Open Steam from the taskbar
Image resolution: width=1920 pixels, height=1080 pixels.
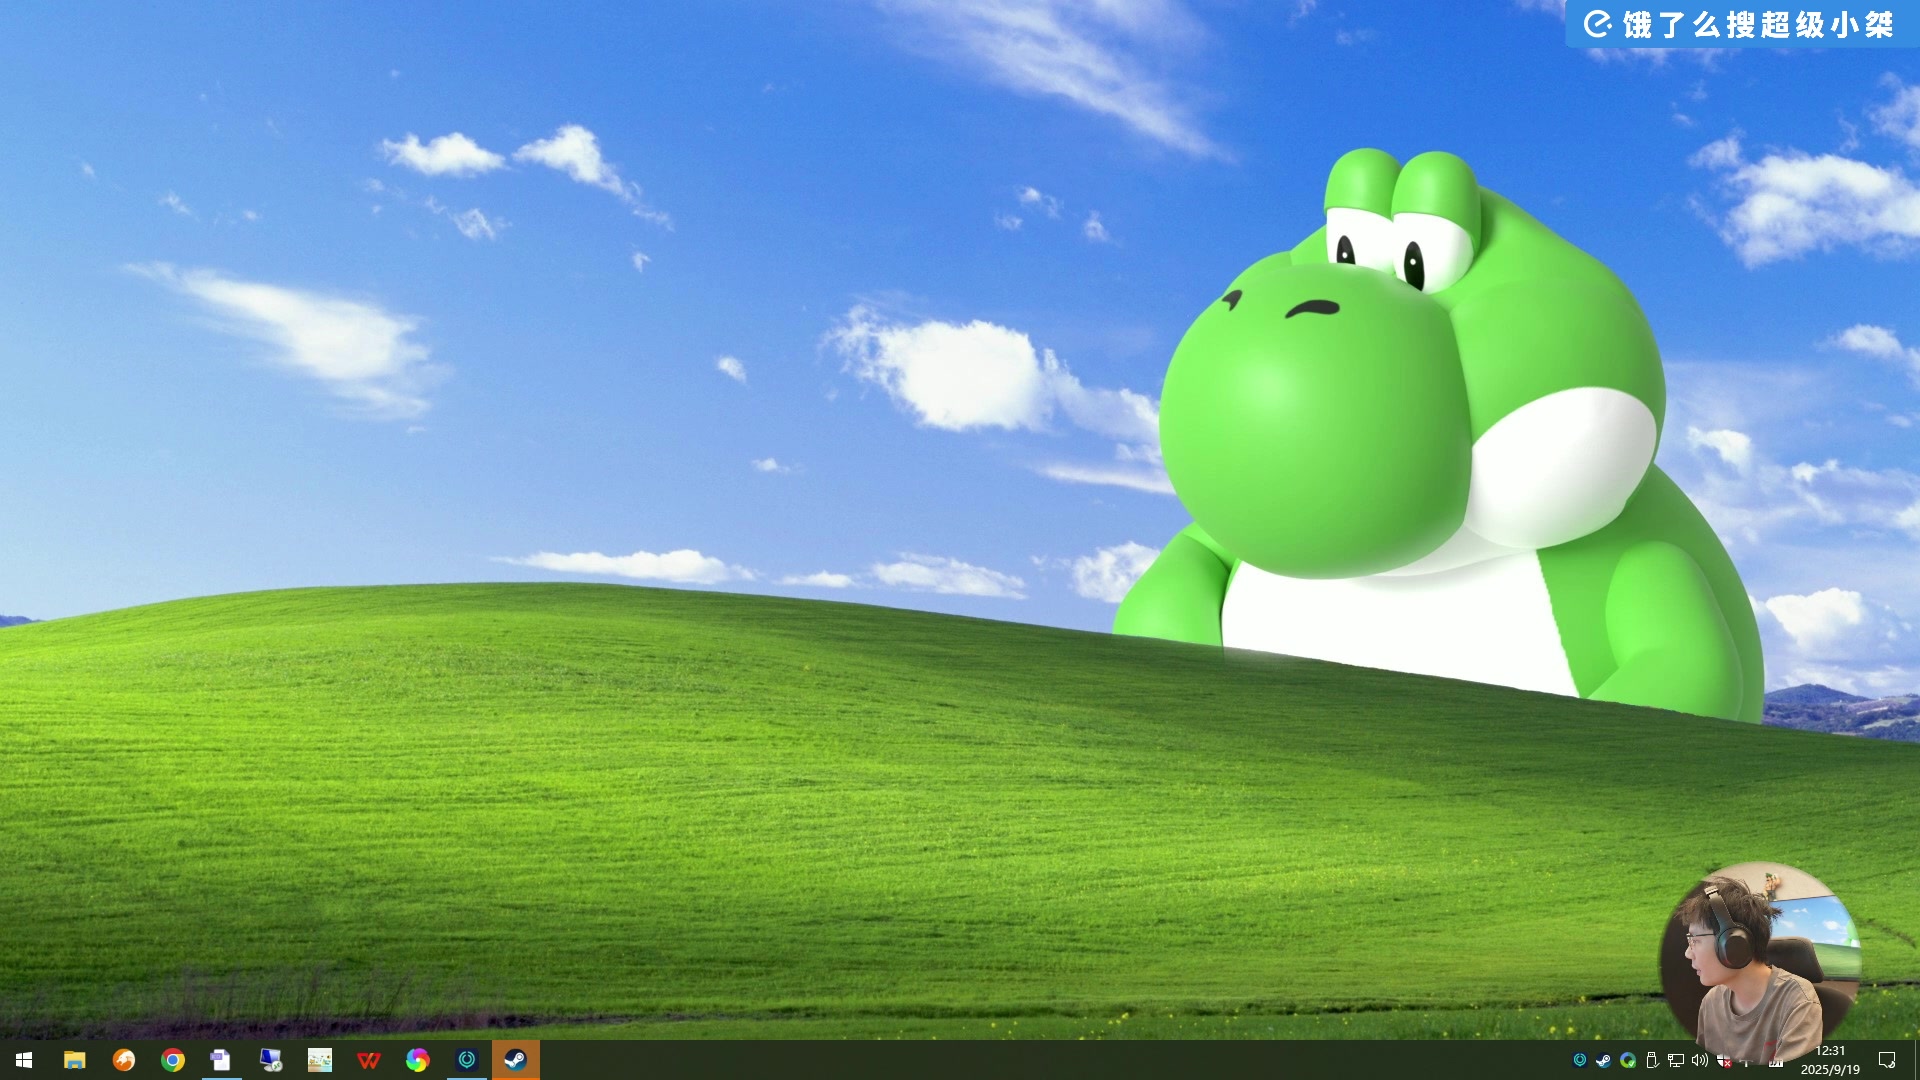coord(515,1060)
